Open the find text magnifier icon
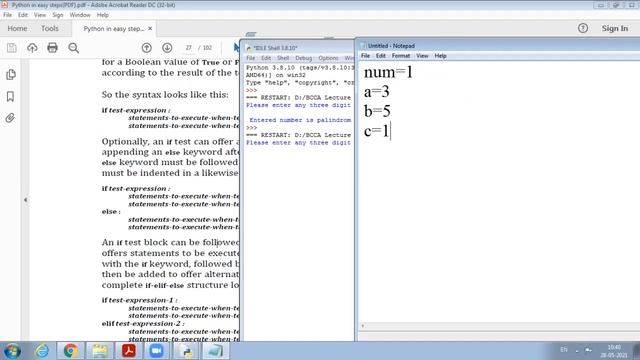Screen dimensions: 640x360 pos(73,48)
